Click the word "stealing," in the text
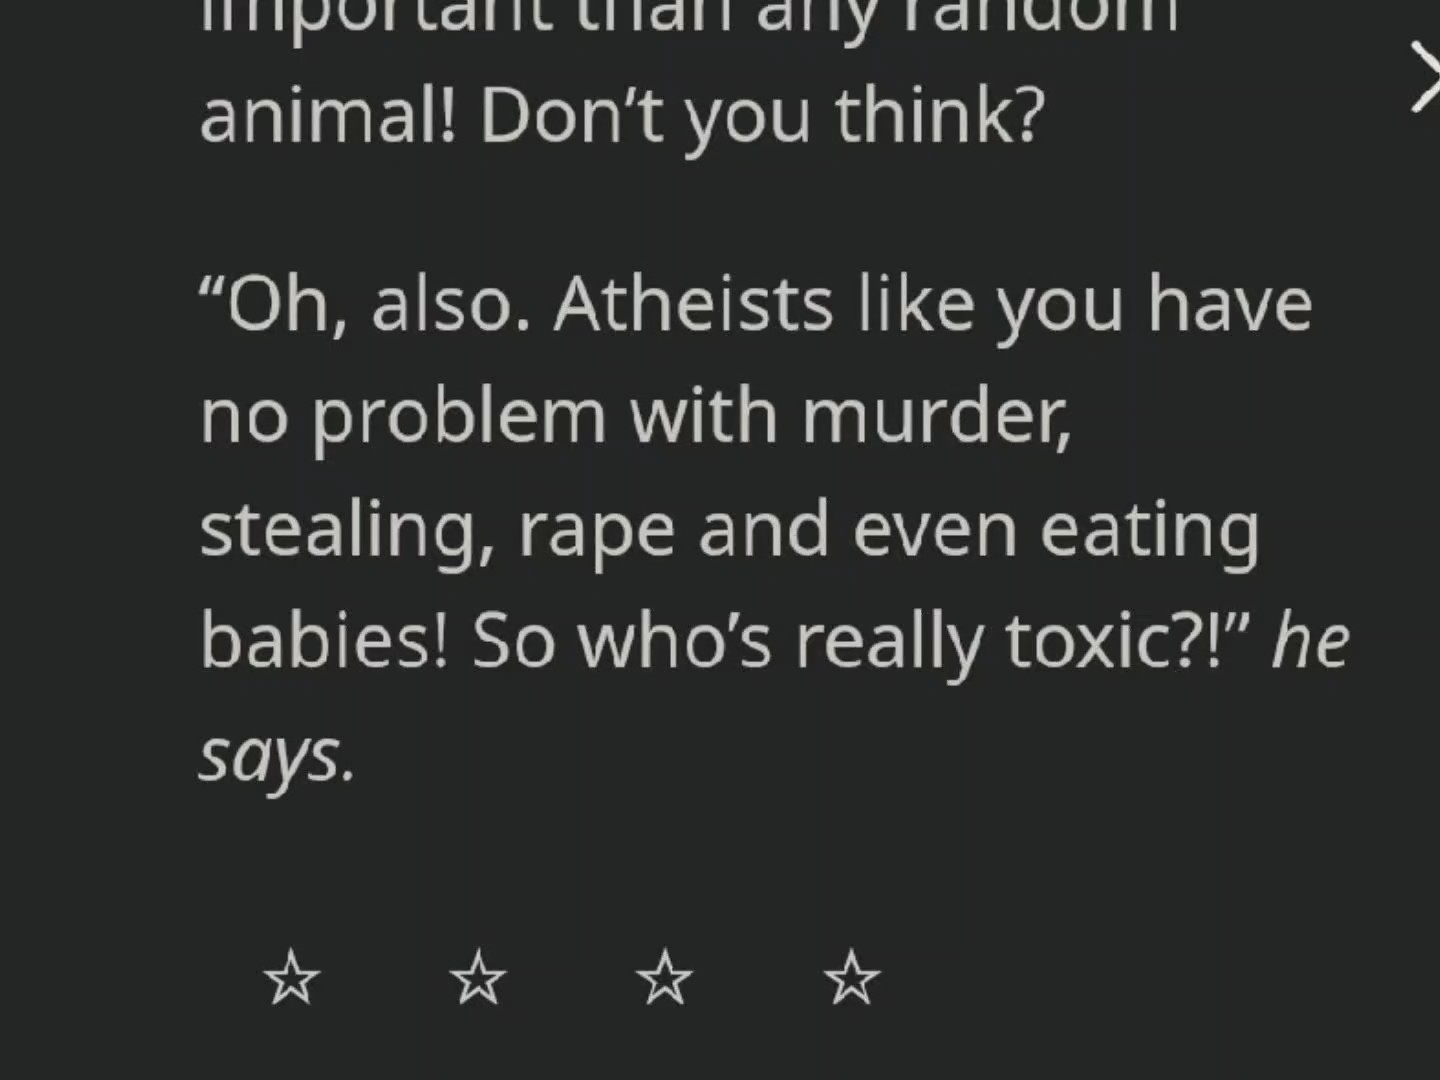 (x=346, y=530)
